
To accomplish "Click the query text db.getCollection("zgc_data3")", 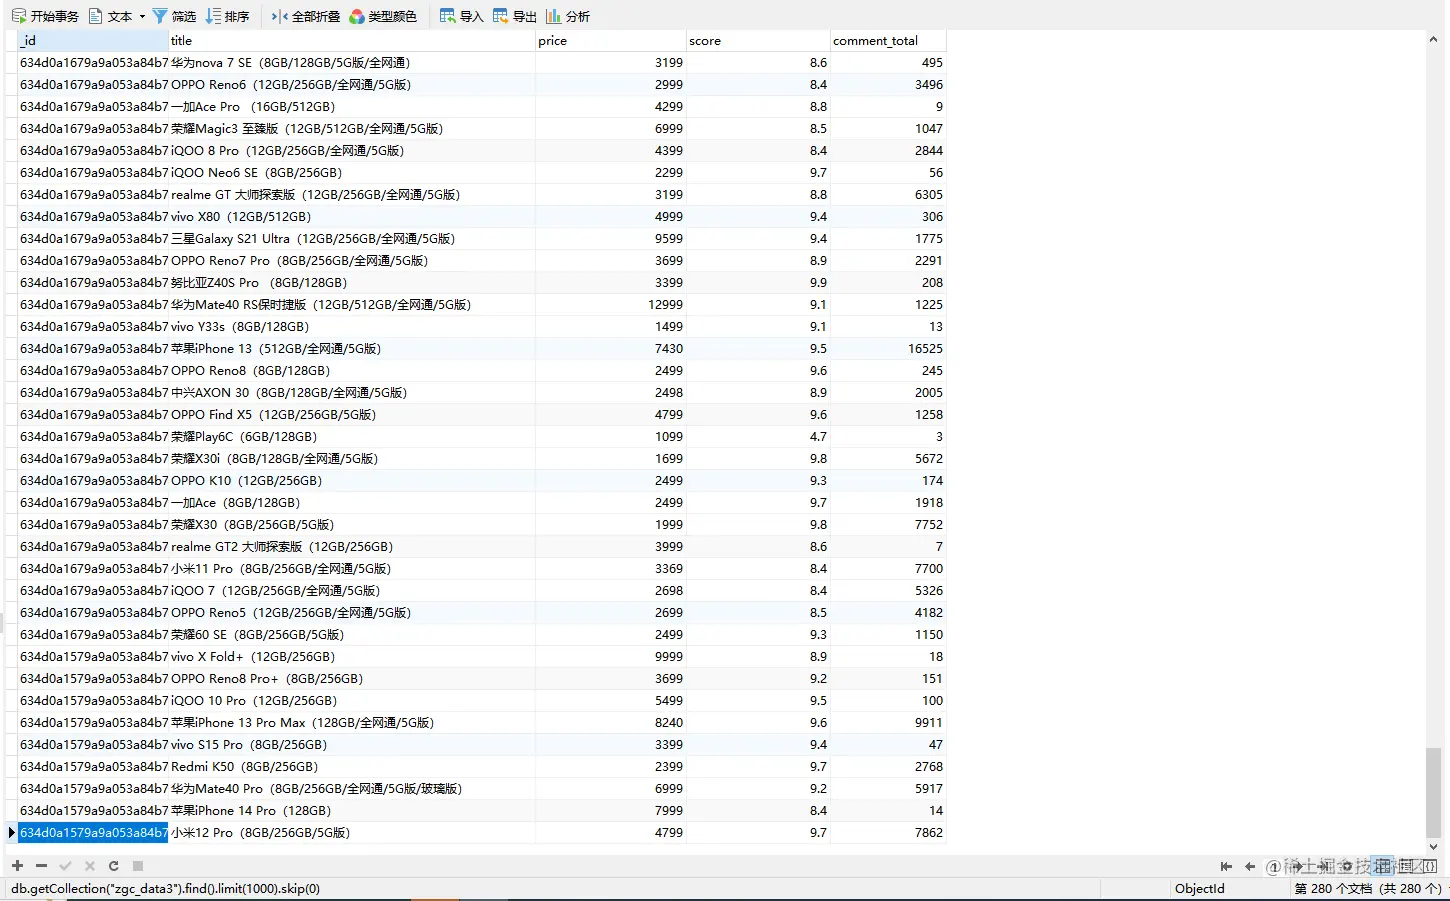I will point(166,888).
